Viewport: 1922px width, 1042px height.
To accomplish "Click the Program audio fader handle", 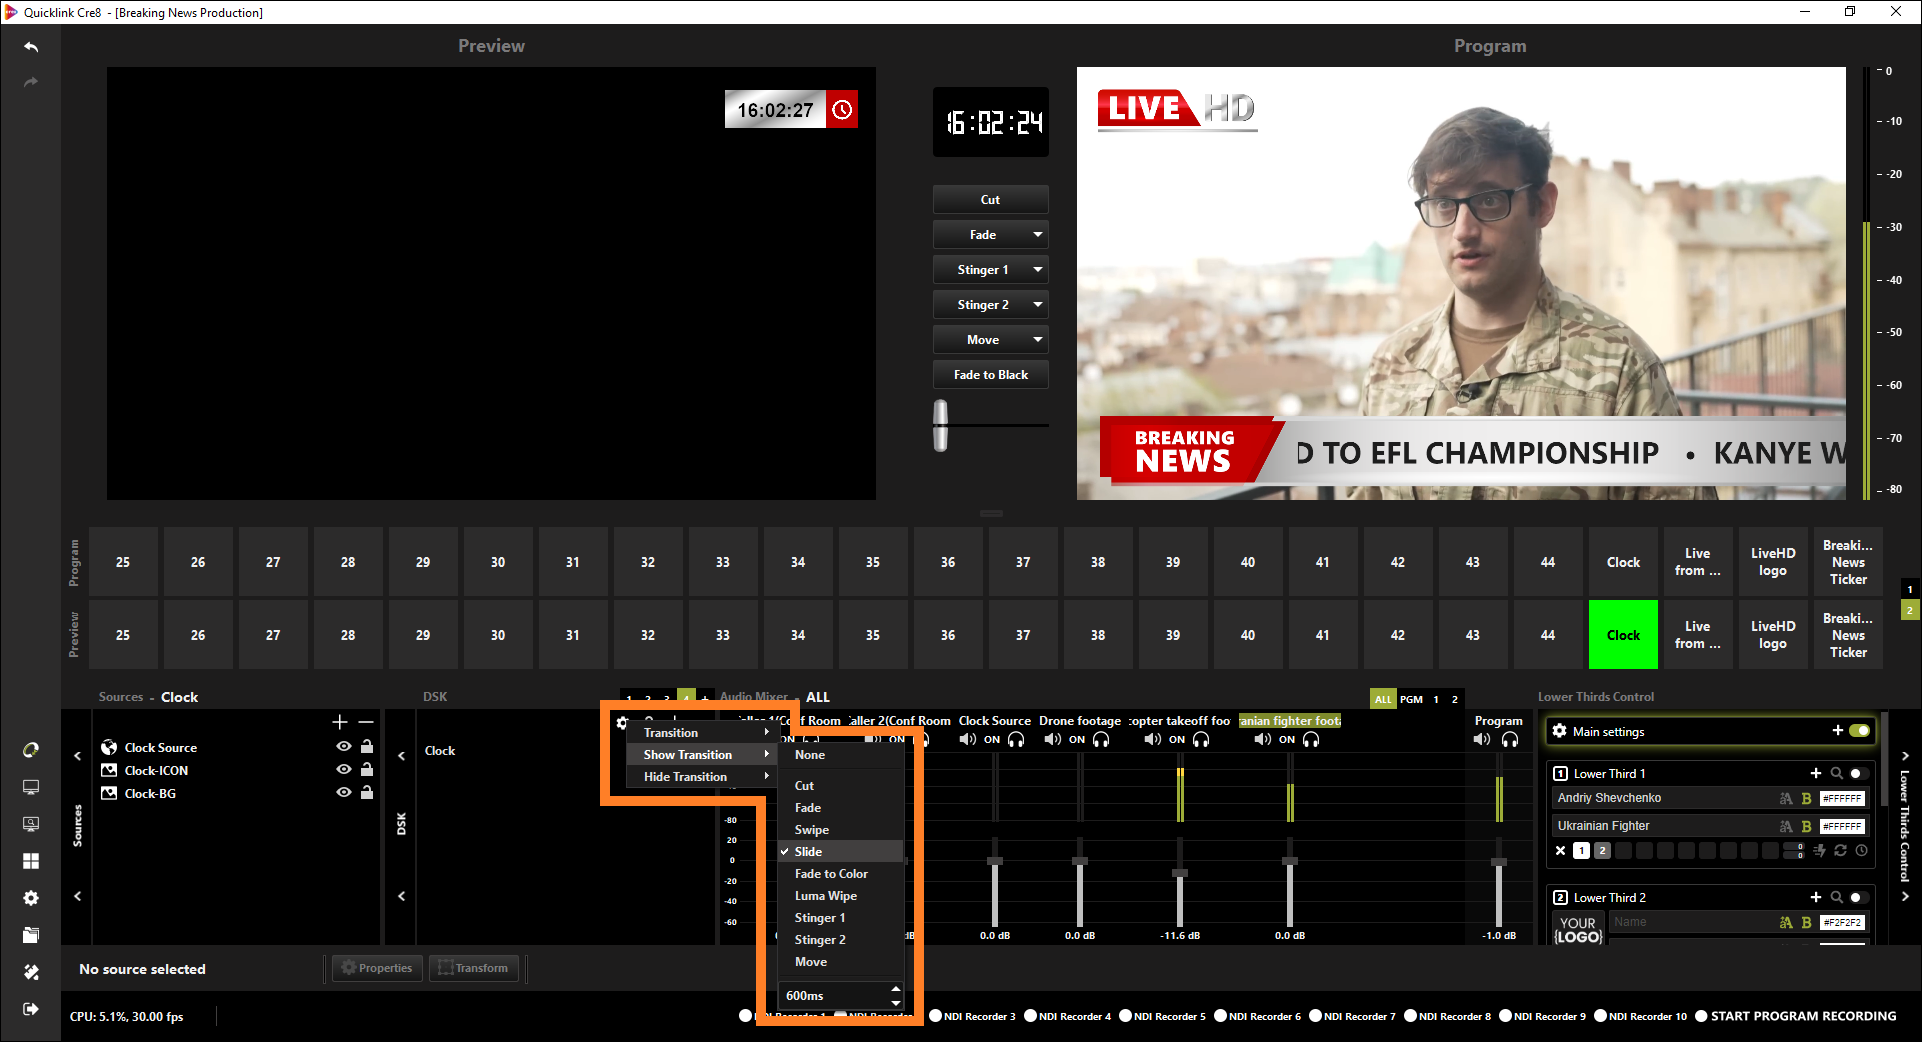I will pyautogui.click(x=1498, y=862).
